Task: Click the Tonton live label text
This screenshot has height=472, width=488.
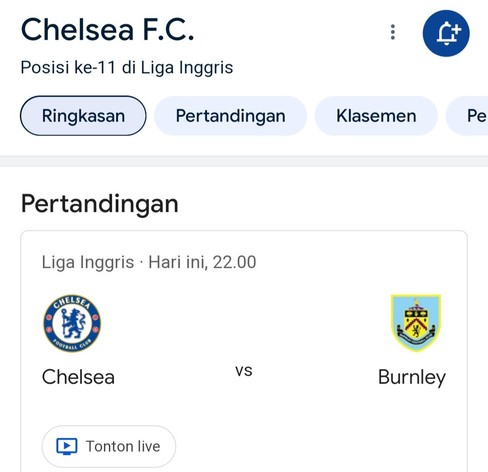Action: tap(123, 446)
